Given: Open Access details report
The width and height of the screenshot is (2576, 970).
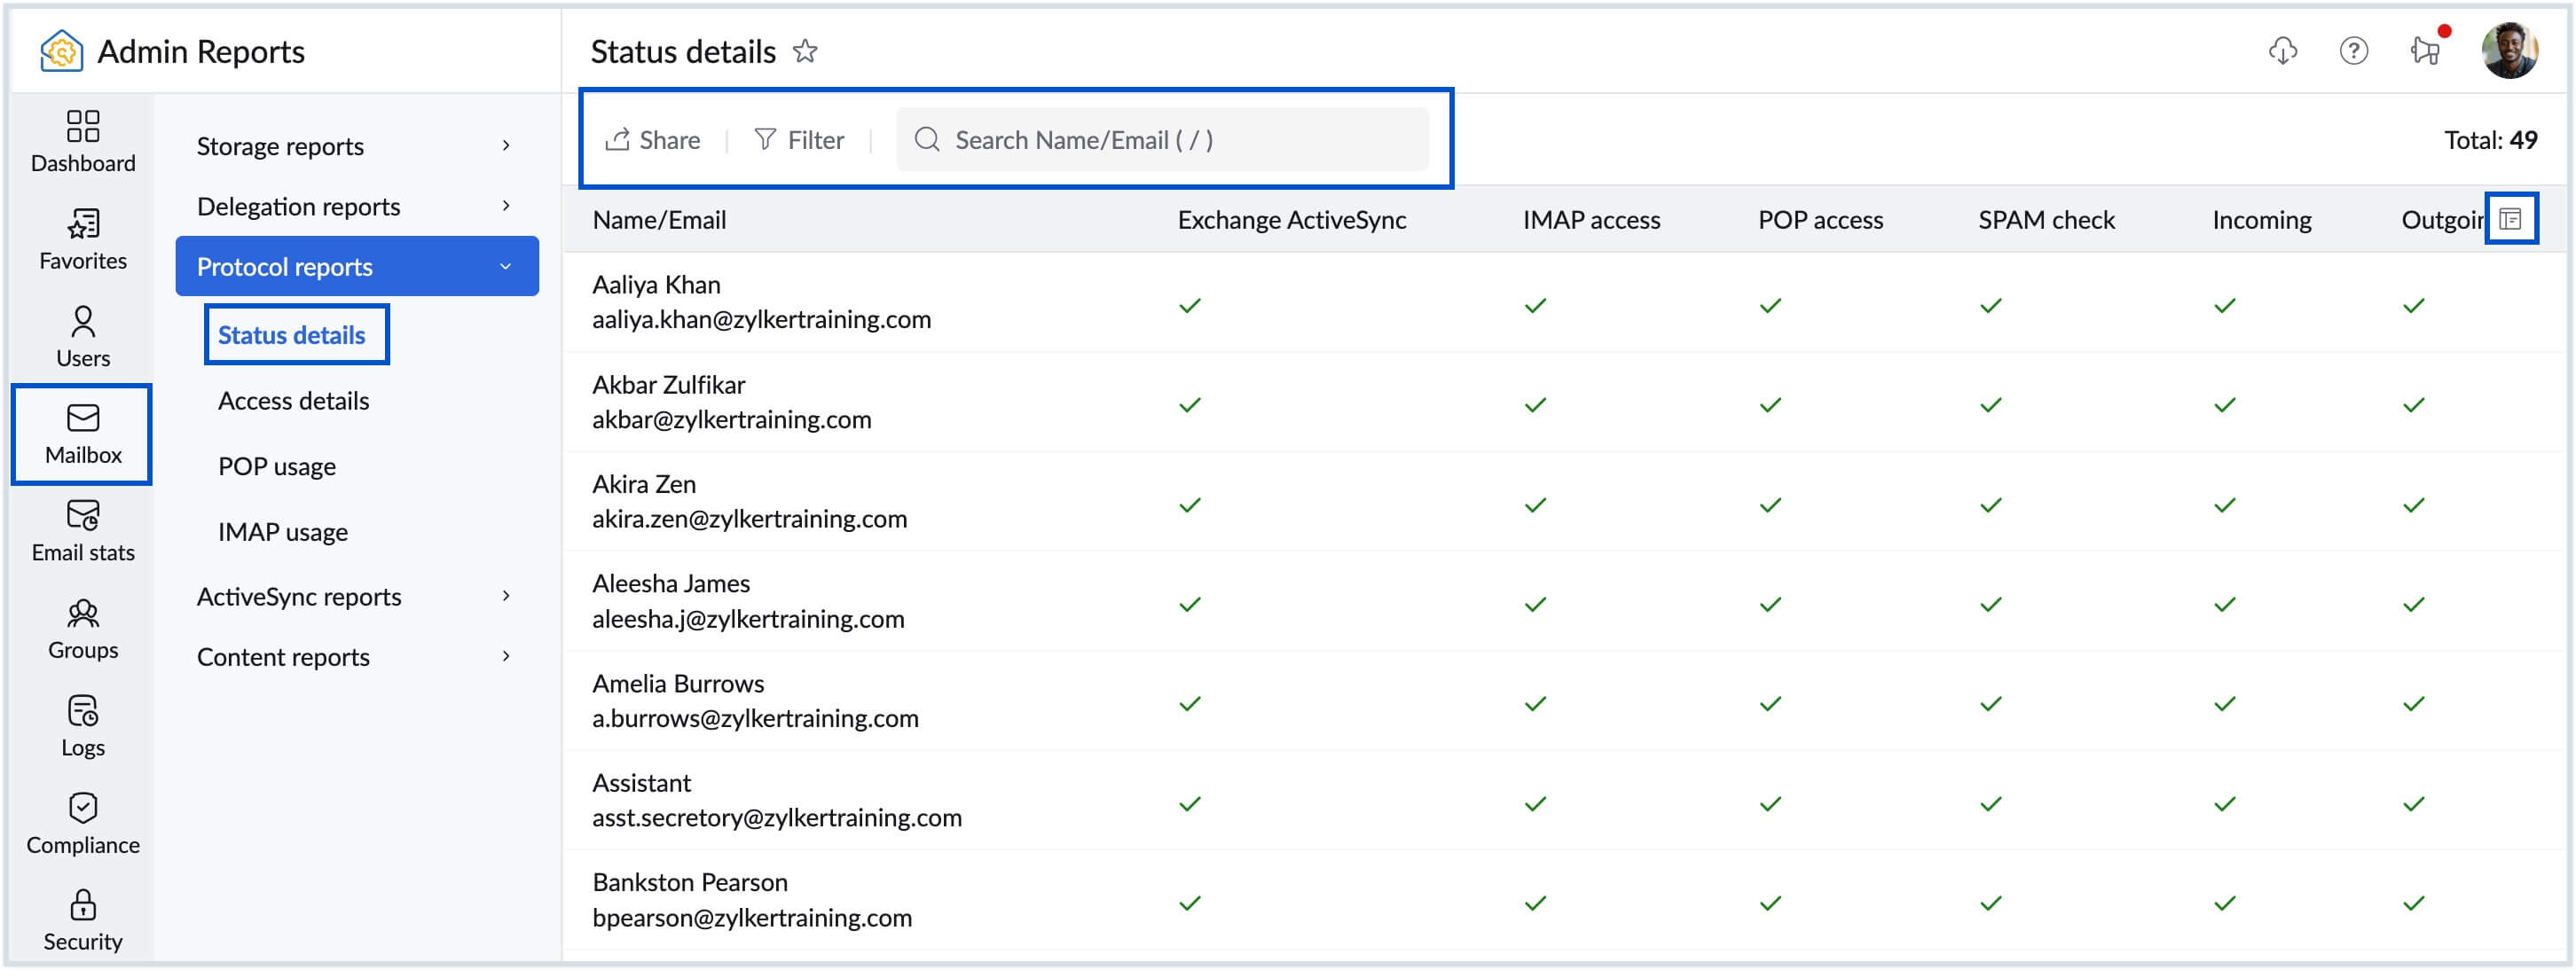Looking at the screenshot, I should 293,400.
